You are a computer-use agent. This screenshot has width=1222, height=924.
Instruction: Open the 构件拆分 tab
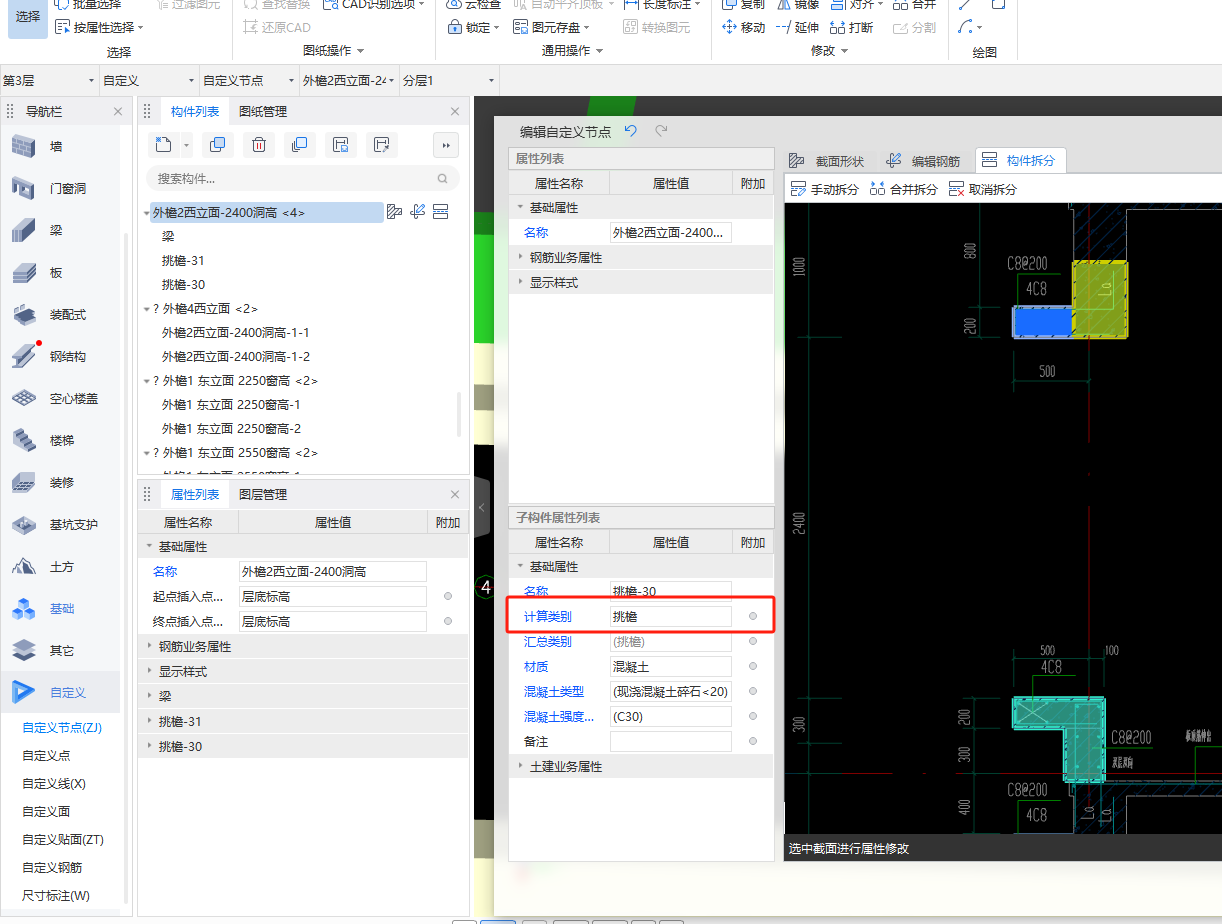point(1019,160)
